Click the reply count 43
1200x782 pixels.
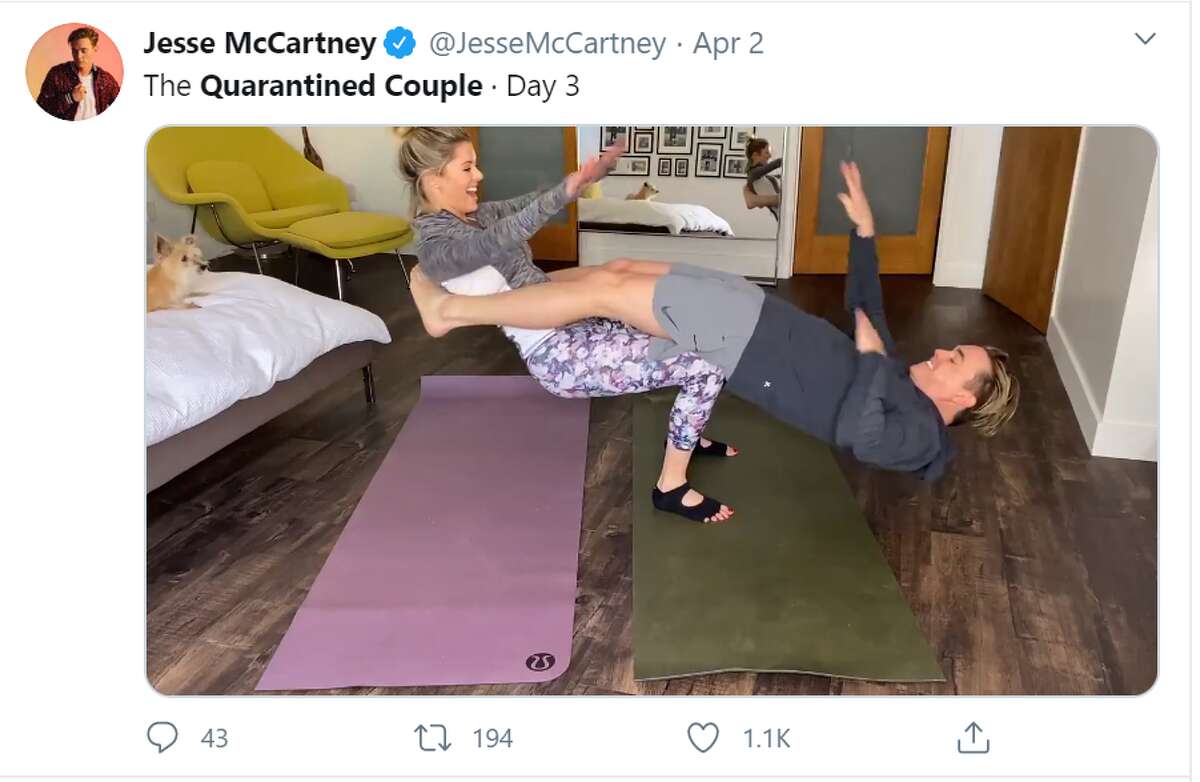tap(214, 739)
